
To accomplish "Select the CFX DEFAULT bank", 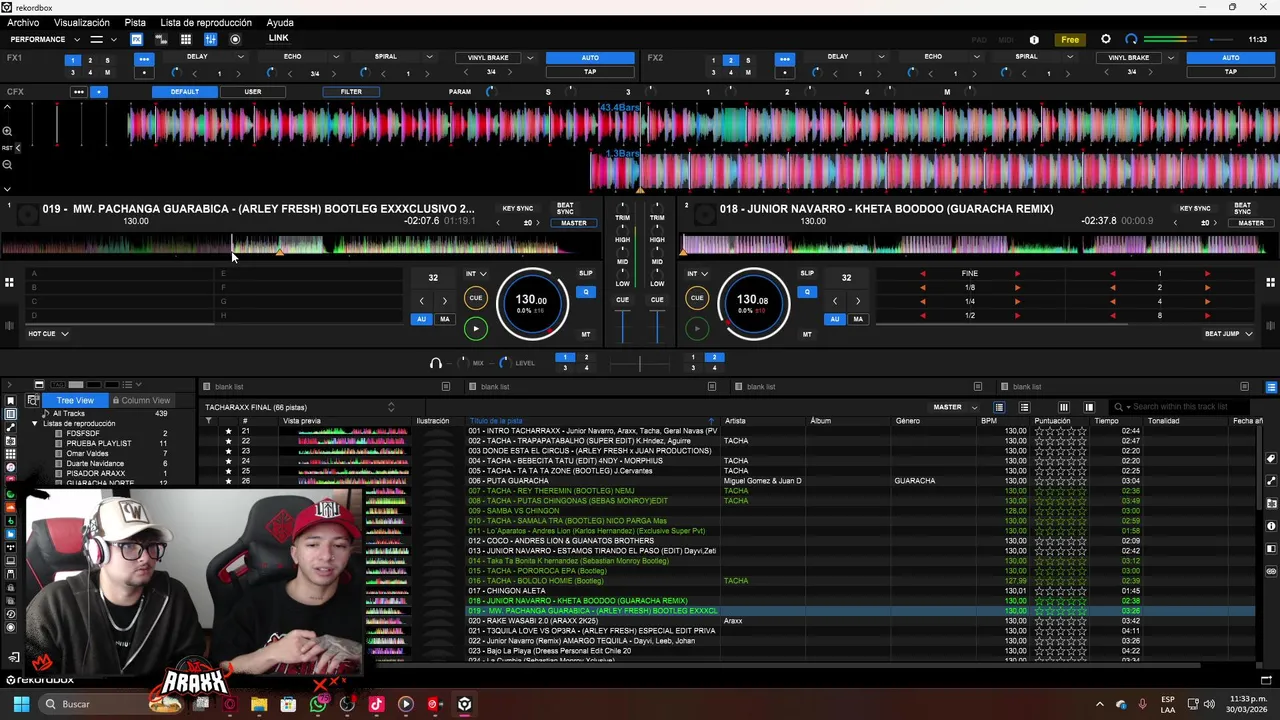I will [x=184, y=92].
